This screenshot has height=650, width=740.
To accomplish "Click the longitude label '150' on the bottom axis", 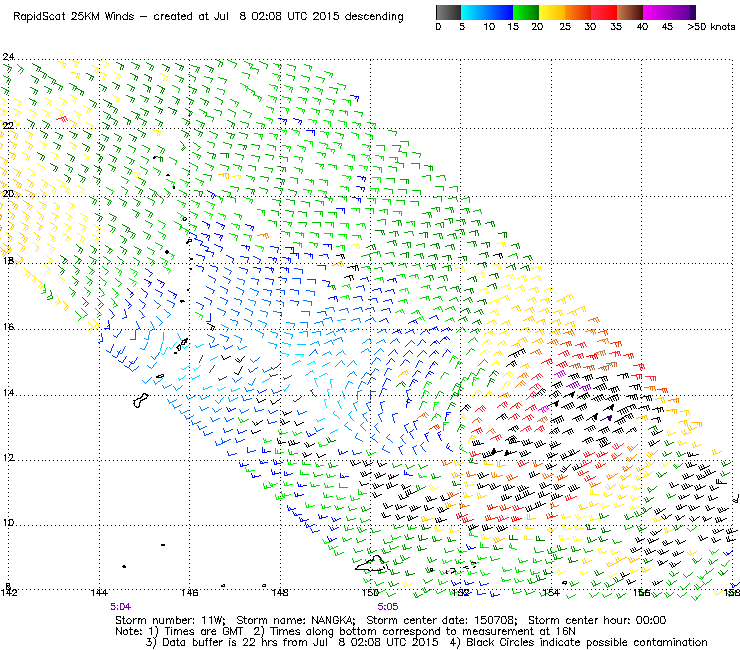I will coord(370,593).
